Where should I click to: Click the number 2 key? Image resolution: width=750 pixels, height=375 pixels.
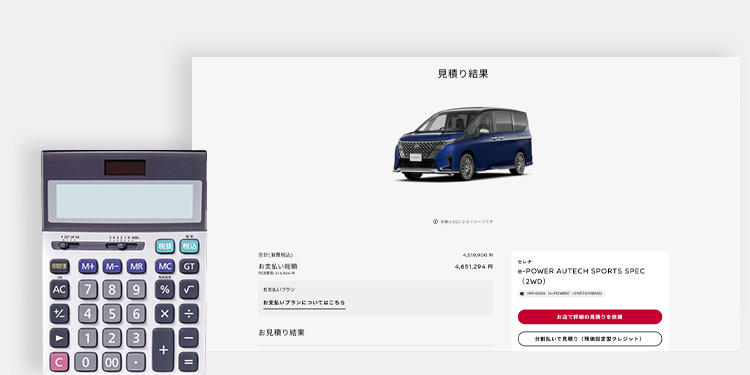pyautogui.click(x=112, y=338)
